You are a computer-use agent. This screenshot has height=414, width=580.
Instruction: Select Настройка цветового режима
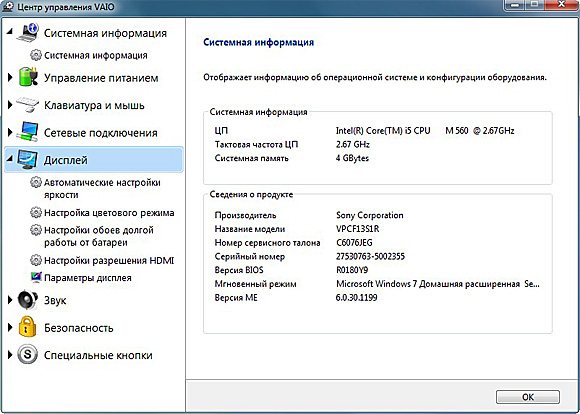109,213
